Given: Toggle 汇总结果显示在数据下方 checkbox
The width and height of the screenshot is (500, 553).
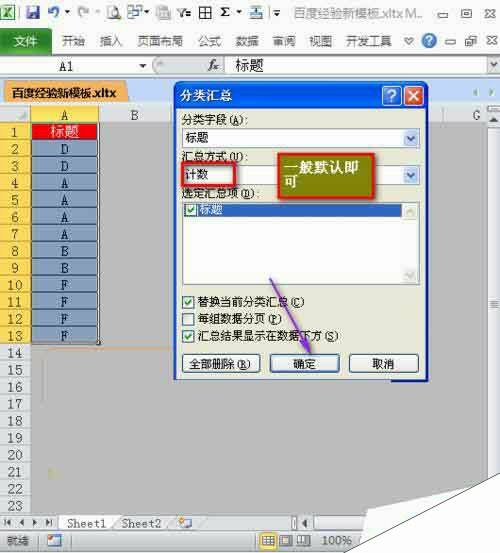Looking at the screenshot, I should point(188,336).
